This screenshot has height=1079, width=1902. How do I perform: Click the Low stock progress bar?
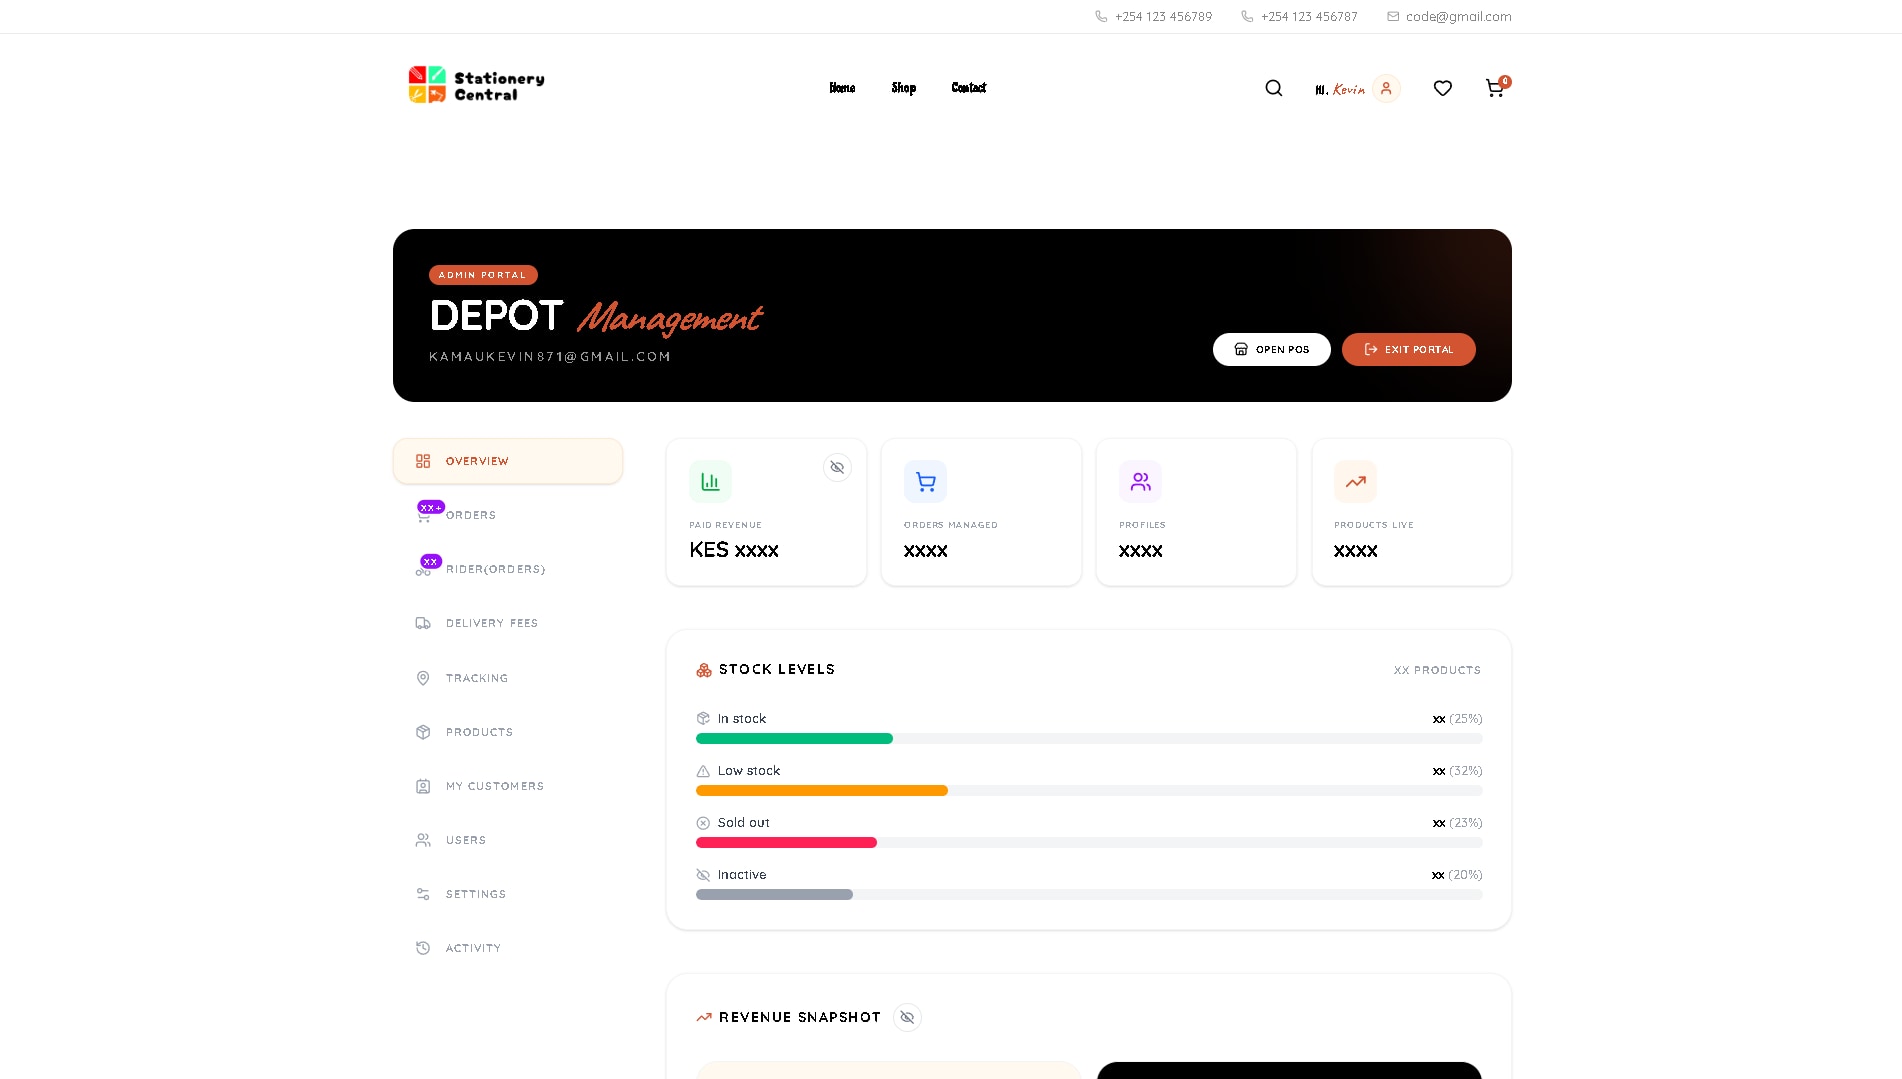pos(1089,791)
